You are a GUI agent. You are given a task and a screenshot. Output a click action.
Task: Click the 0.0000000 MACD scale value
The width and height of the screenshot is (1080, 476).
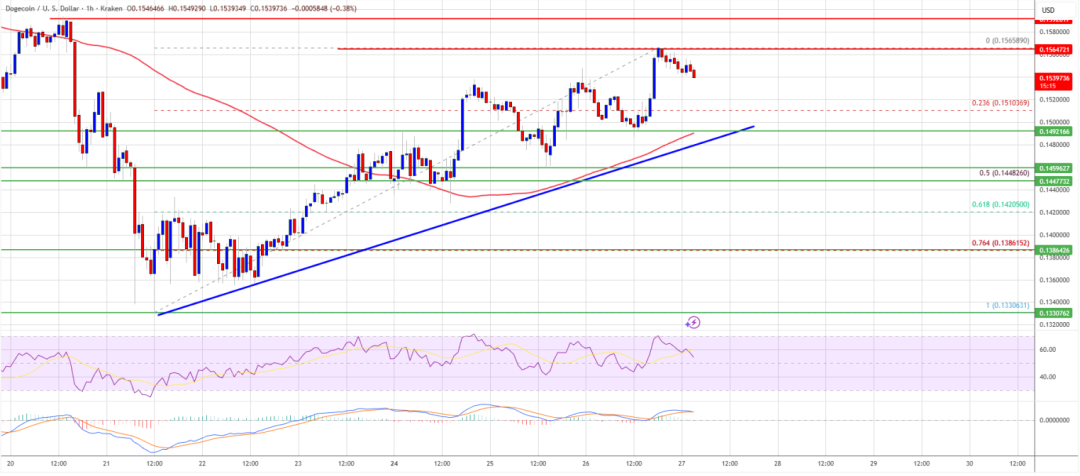1054,419
